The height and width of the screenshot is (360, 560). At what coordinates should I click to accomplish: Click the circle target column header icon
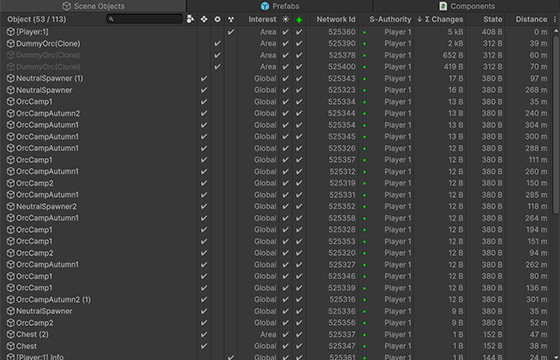218,19
